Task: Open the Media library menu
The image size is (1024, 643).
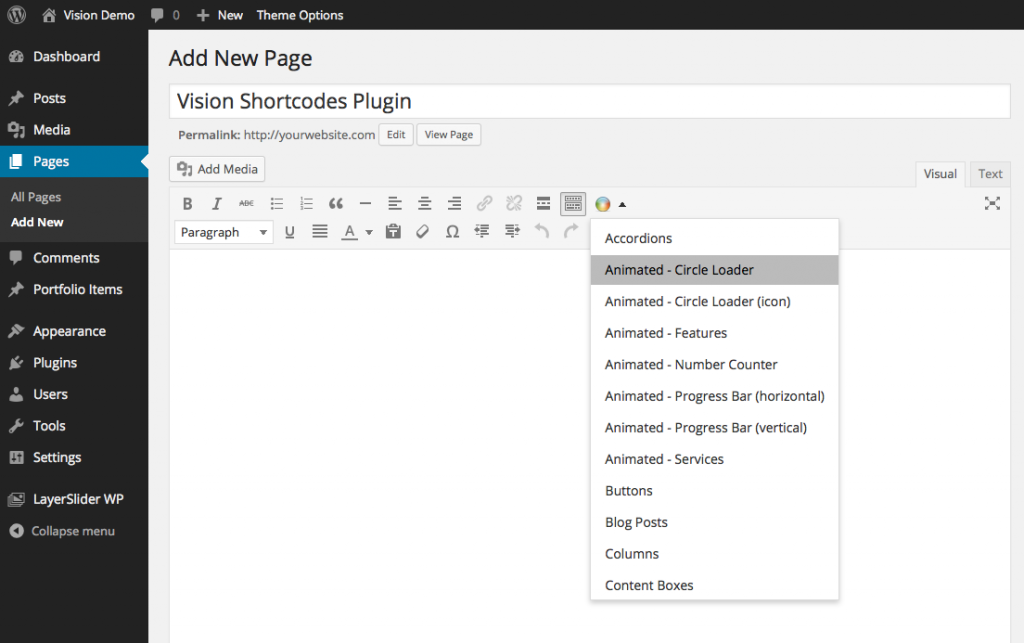Action: (x=74, y=130)
